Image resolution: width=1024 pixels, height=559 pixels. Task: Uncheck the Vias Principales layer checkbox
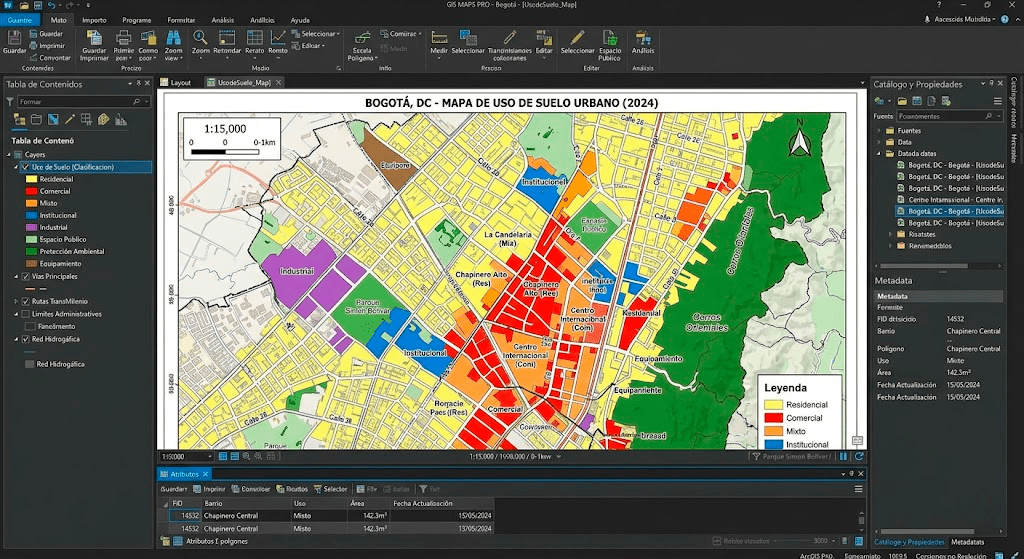pos(26,276)
